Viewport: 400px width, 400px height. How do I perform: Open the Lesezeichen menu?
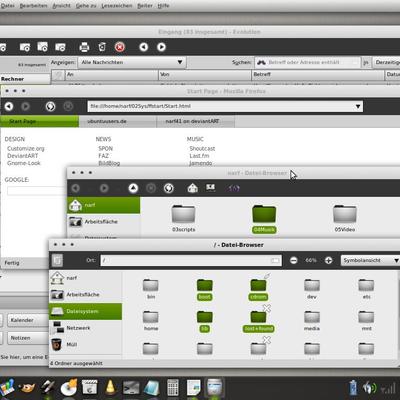coord(116,6)
